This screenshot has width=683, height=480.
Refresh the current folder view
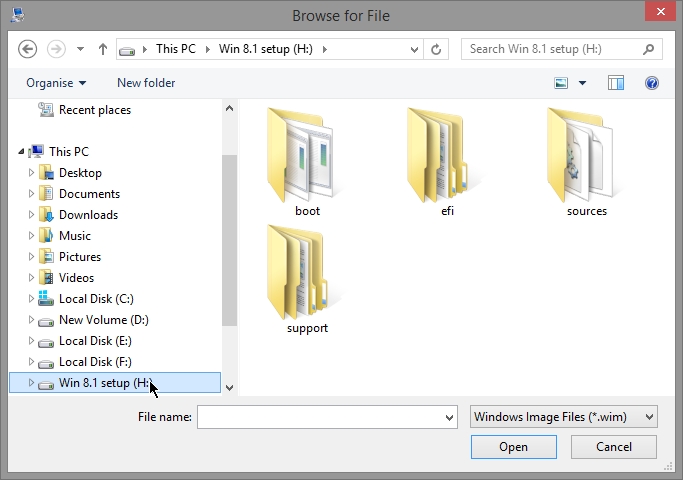(436, 49)
